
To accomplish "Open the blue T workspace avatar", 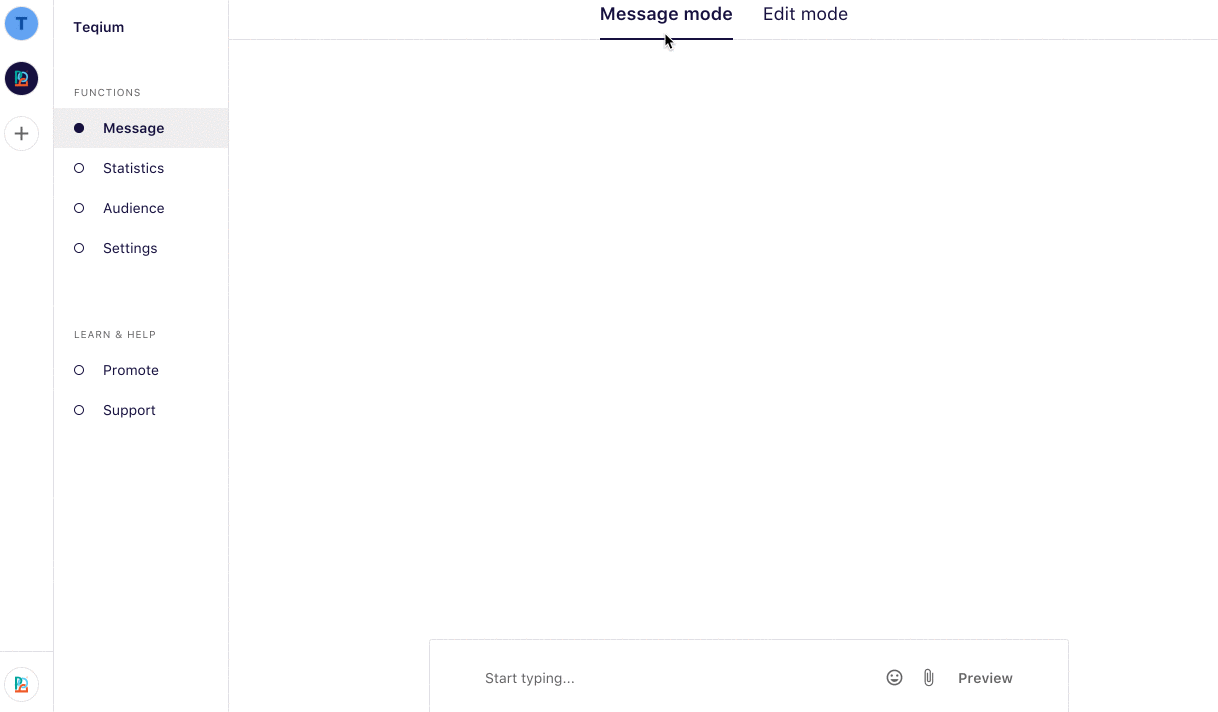I will tap(21, 23).
